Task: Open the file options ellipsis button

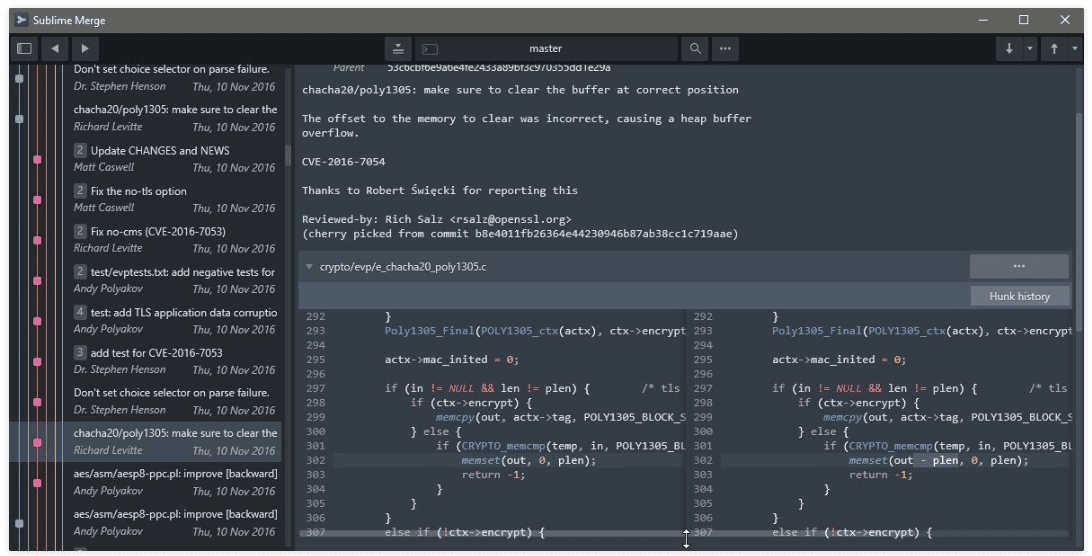Action: pos(1019,266)
